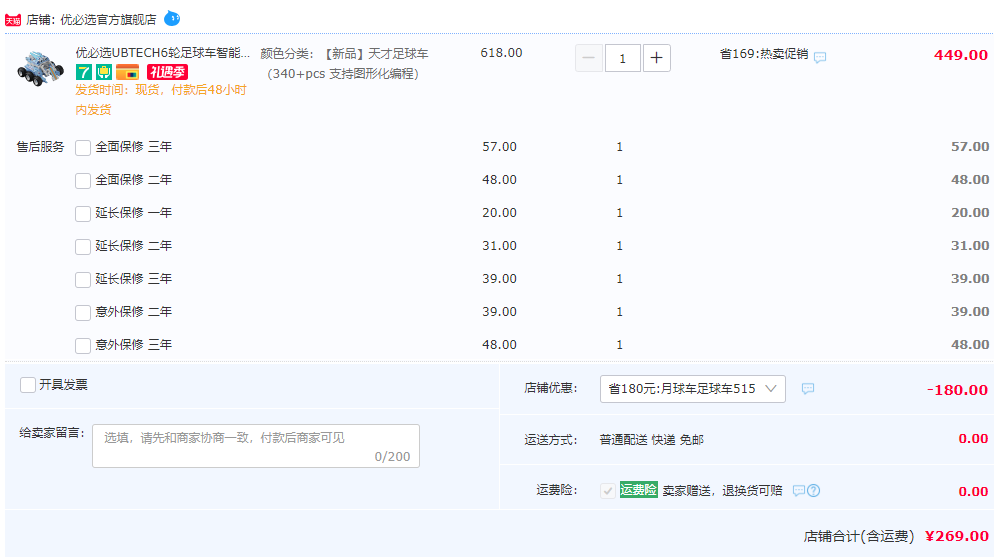Click the green 7-day return badge

[84, 72]
